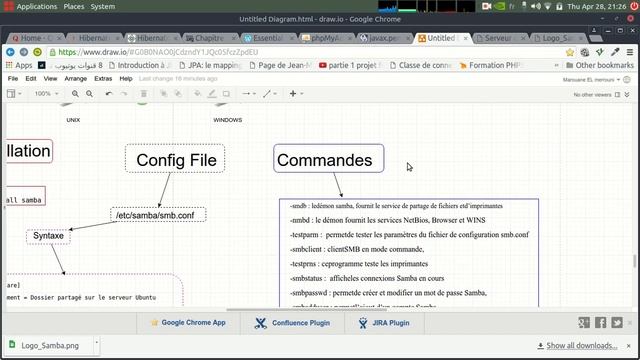640x360 pixels.
Task: Click the To Front icon
Action: click(x=164, y=94)
